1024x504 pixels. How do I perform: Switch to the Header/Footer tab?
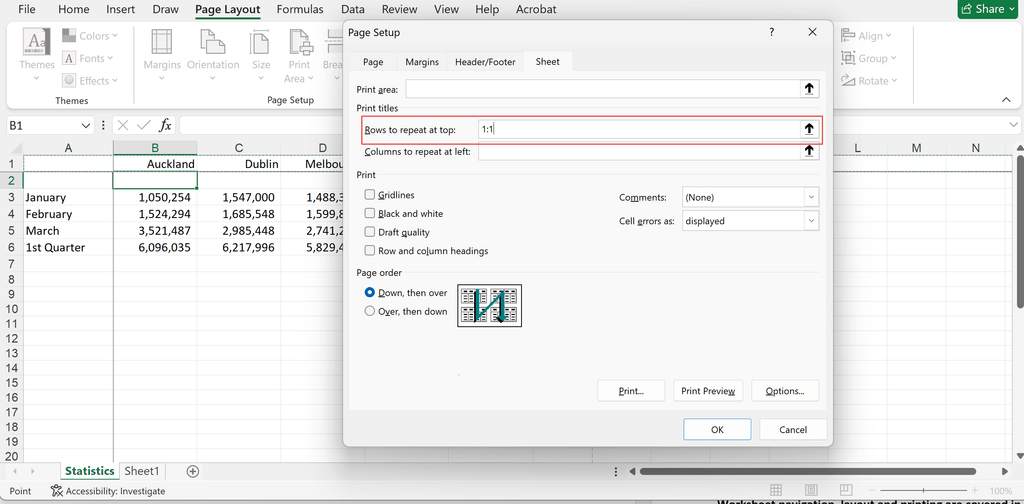pos(485,62)
